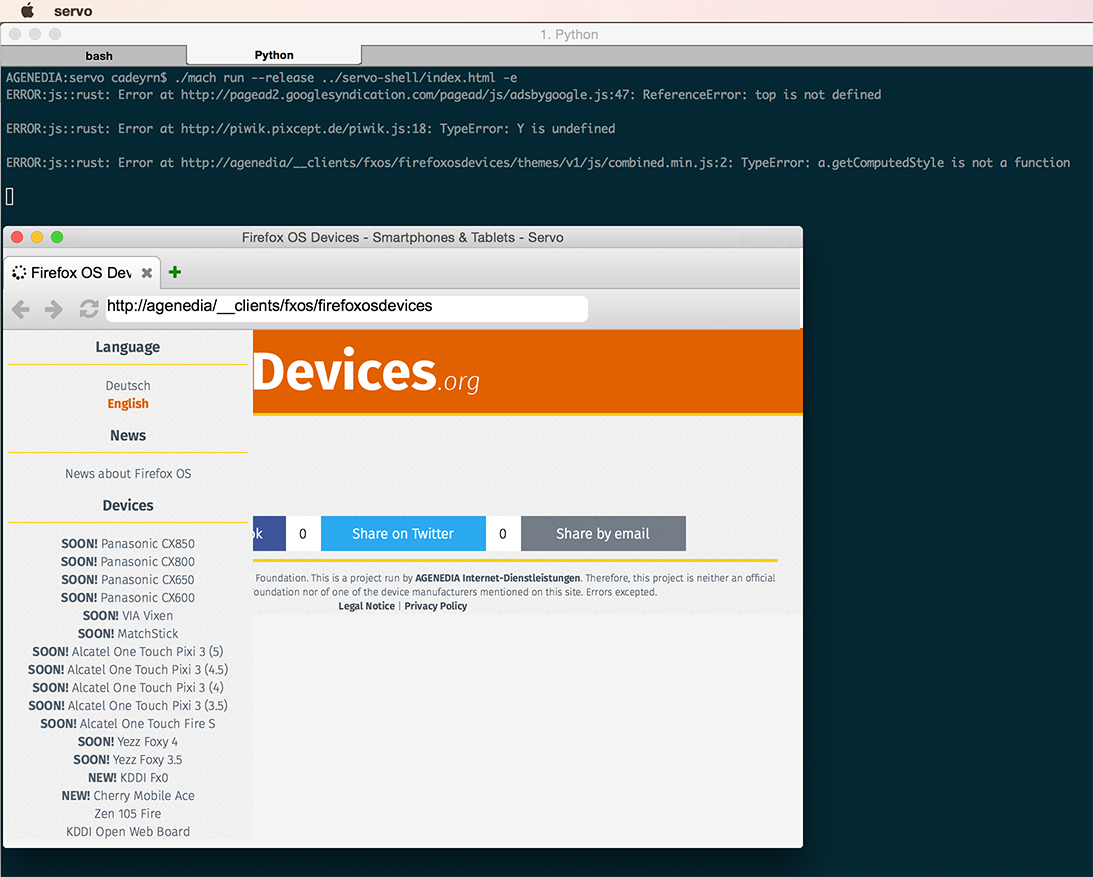Click the Apple menu icon
The width and height of the screenshot is (1093, 877).
(27, 11)
